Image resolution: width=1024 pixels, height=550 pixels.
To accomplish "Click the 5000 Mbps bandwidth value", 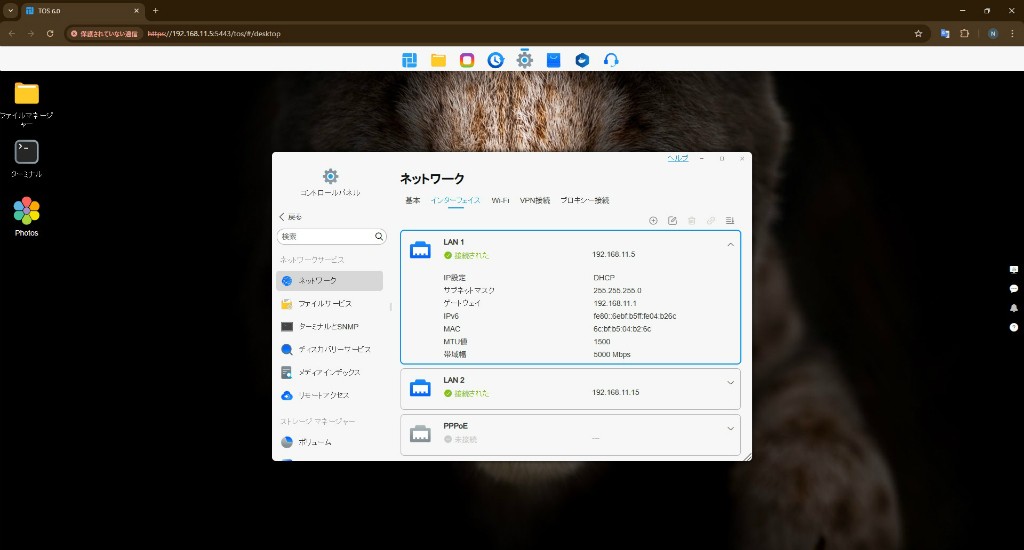I will tap(612, 355).
